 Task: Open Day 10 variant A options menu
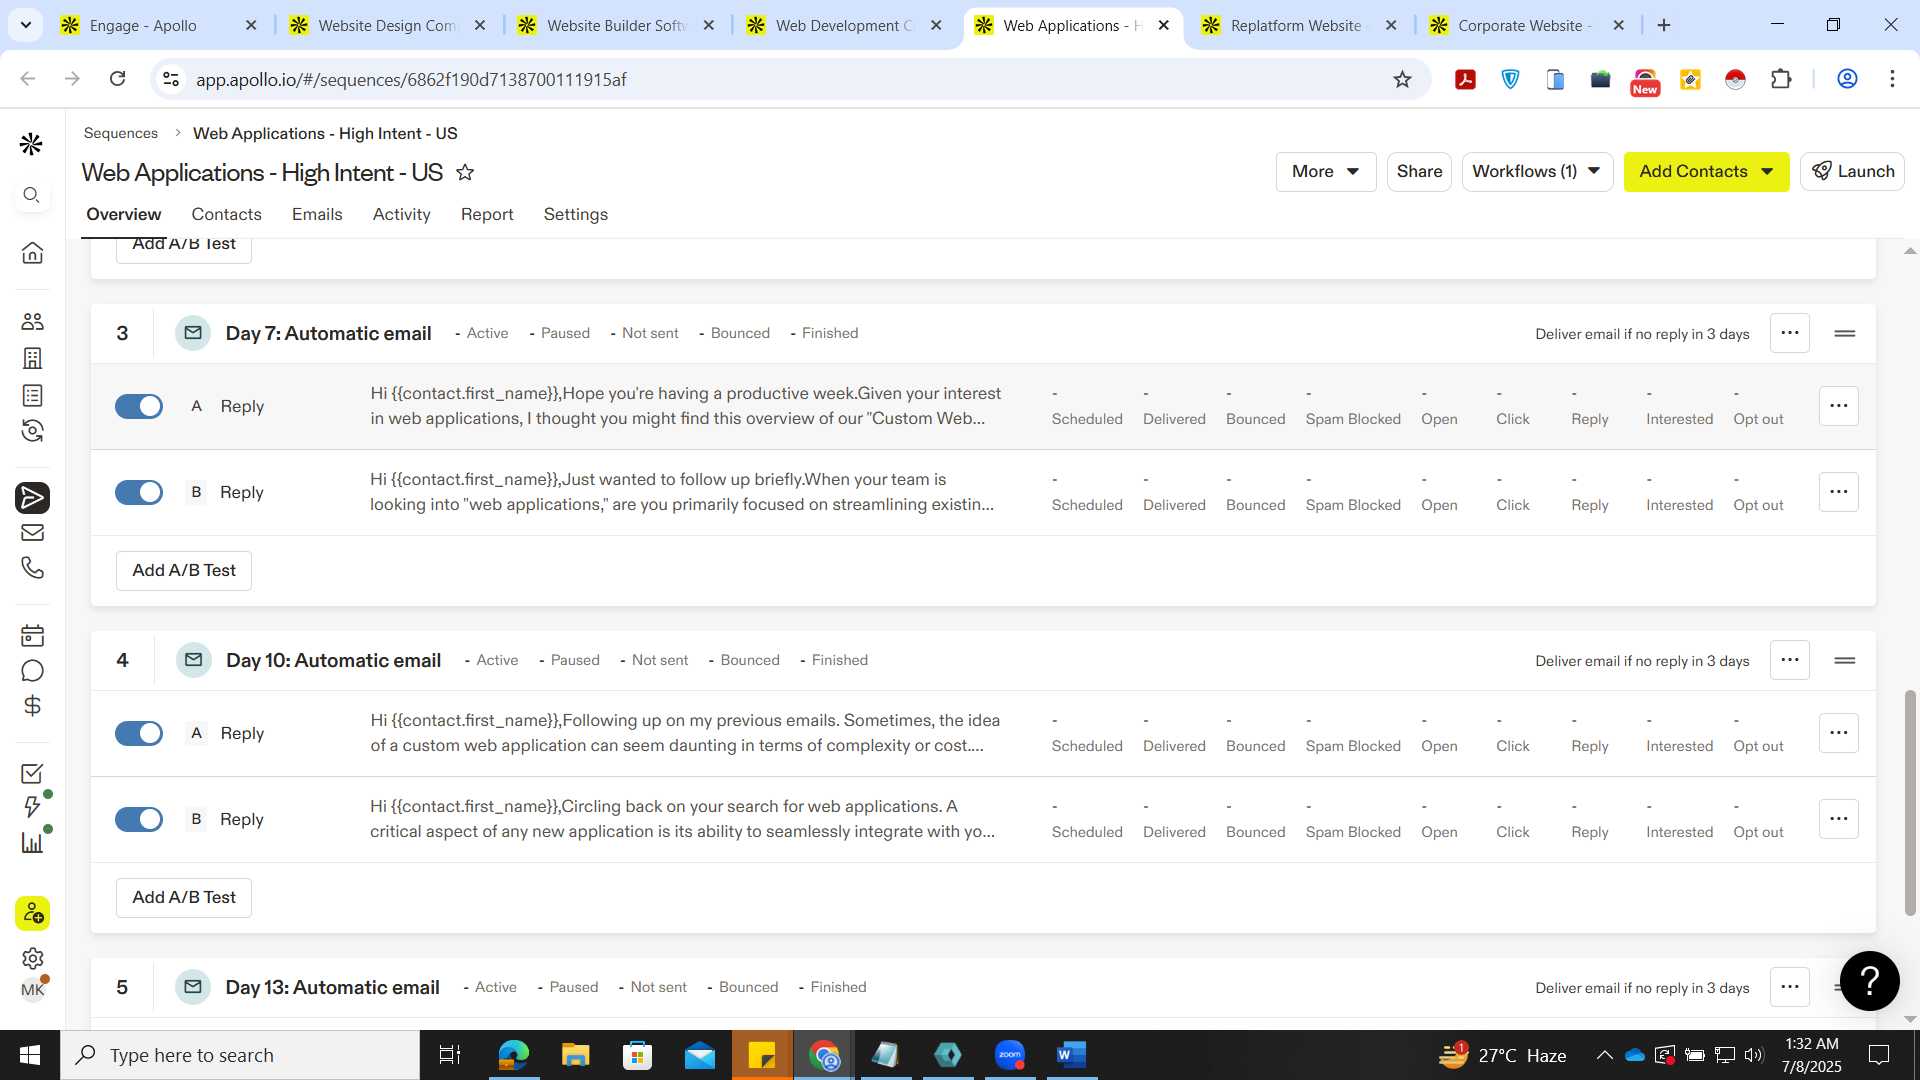click(1838, 733)
